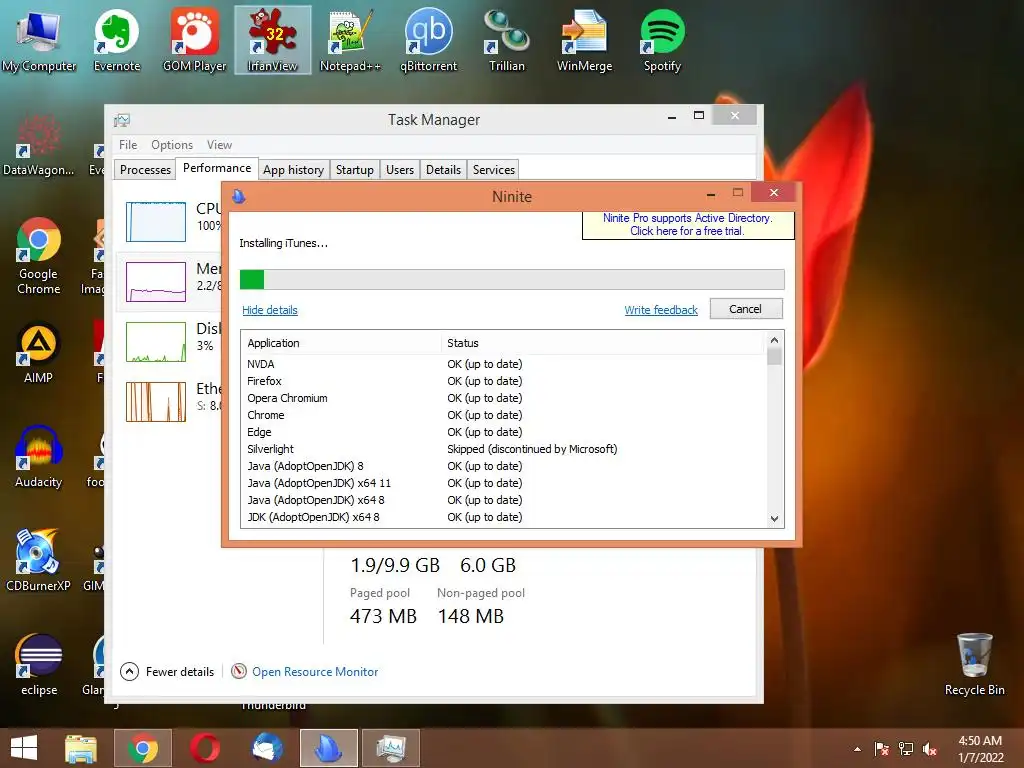Open the Trillian desktop shortcut

[x=507, y=40]
